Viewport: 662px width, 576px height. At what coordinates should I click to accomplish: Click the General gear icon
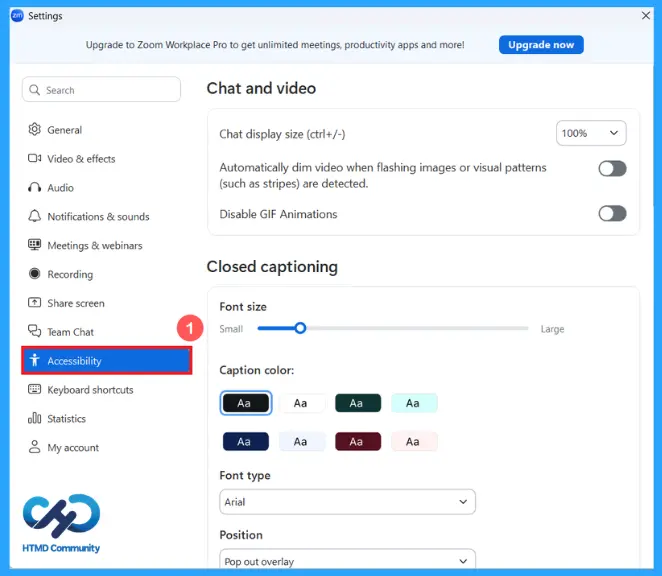coord(35,129)
